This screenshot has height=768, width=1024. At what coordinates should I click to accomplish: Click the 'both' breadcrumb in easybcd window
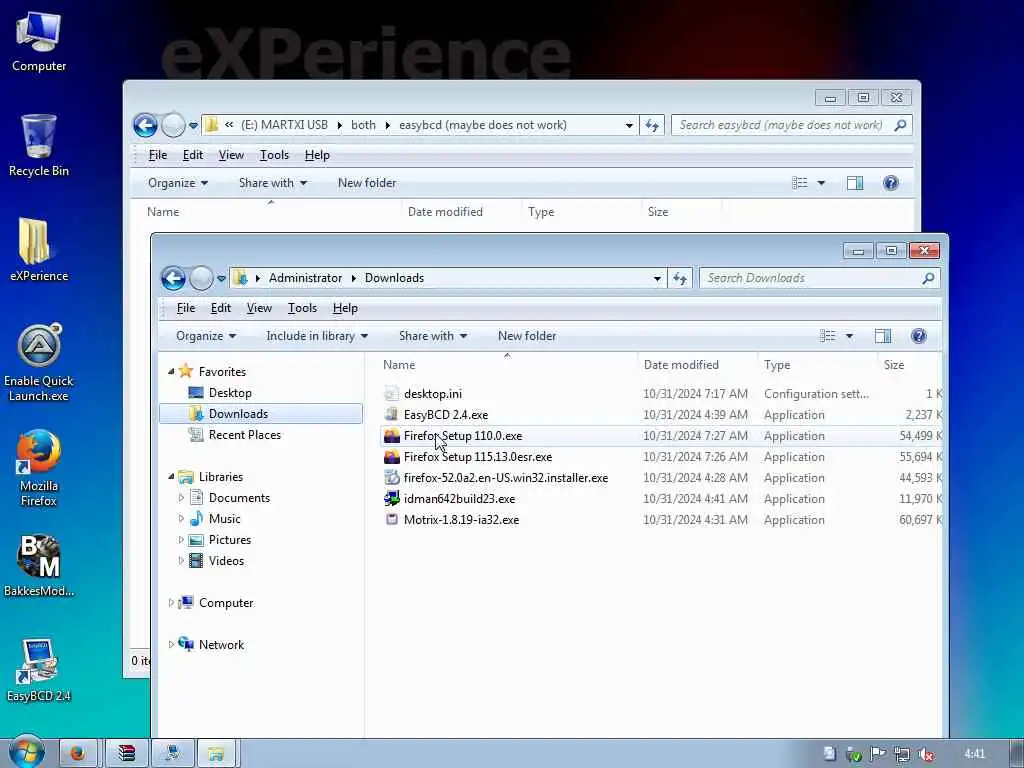[x=363, y=125]
